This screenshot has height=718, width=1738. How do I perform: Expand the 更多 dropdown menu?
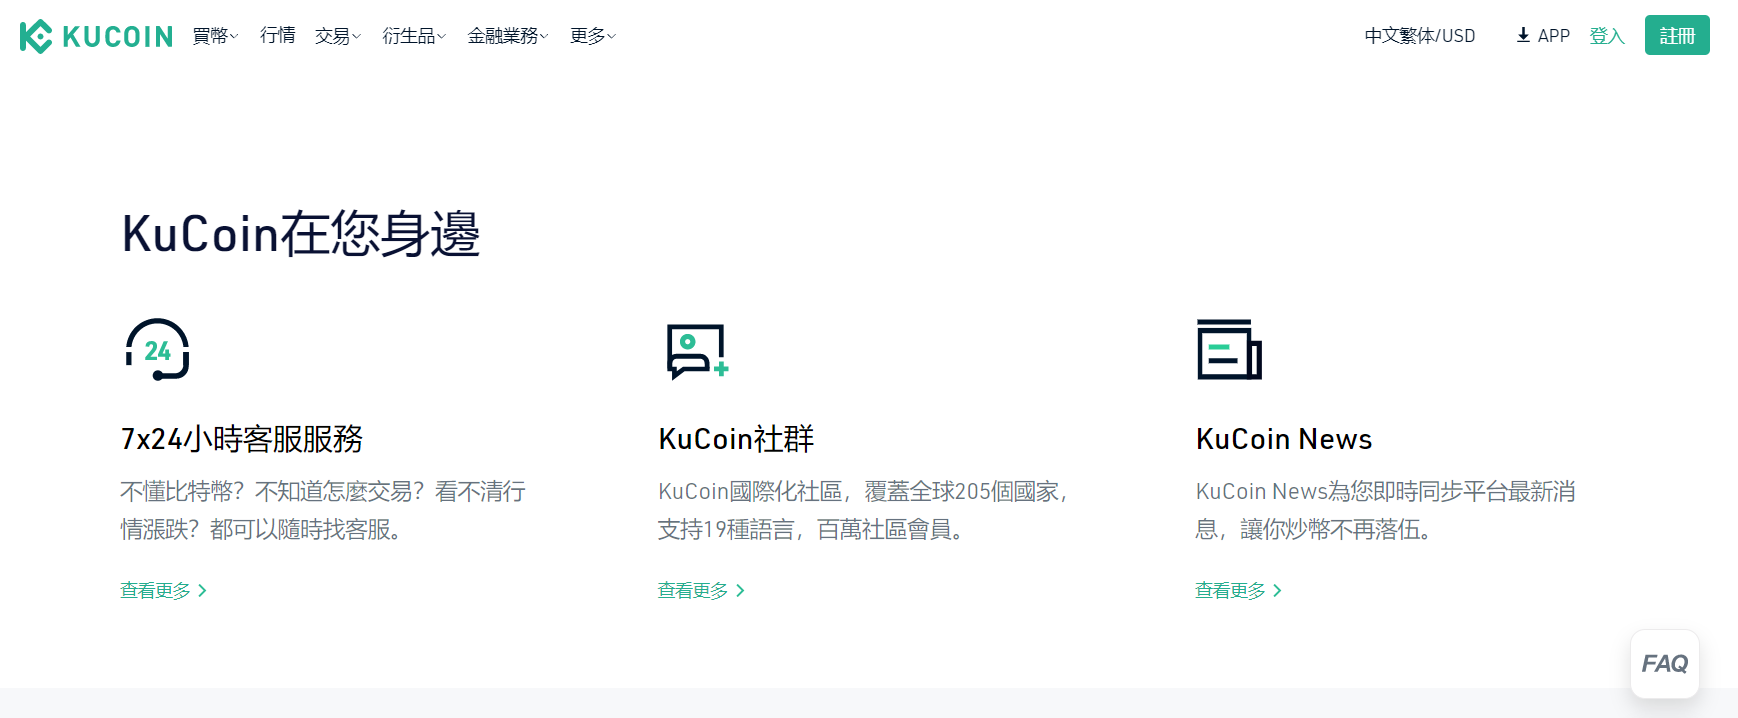[x=593, y=36]
